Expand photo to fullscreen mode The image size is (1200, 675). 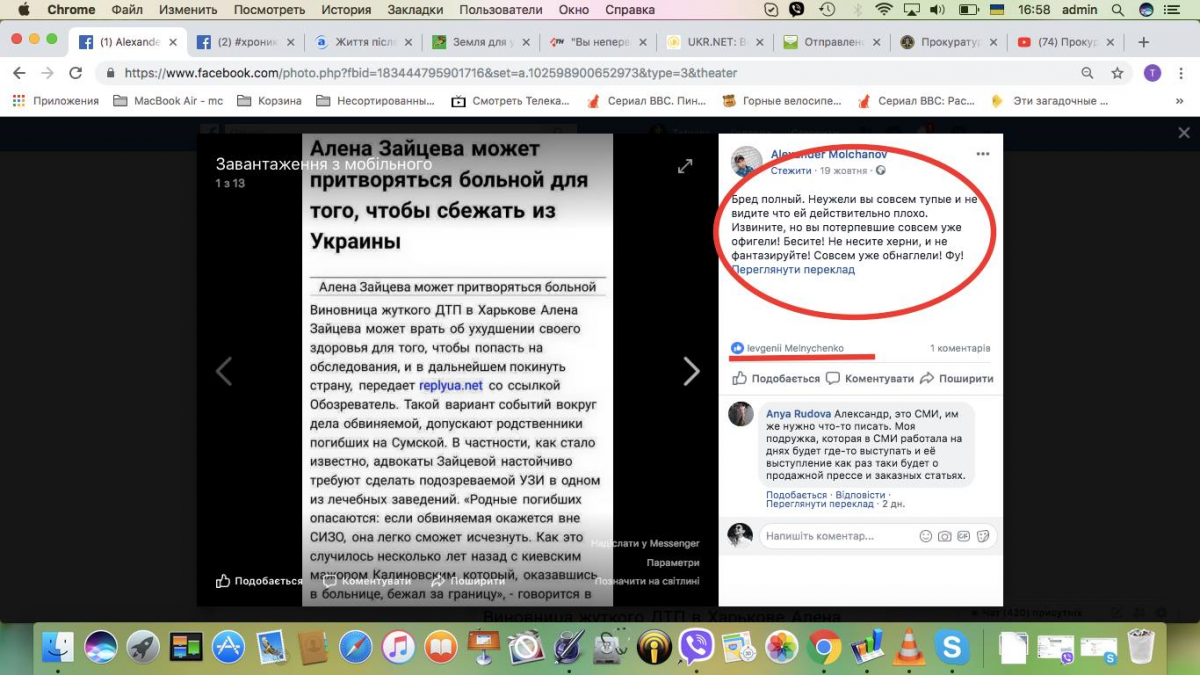coord(685,167)
